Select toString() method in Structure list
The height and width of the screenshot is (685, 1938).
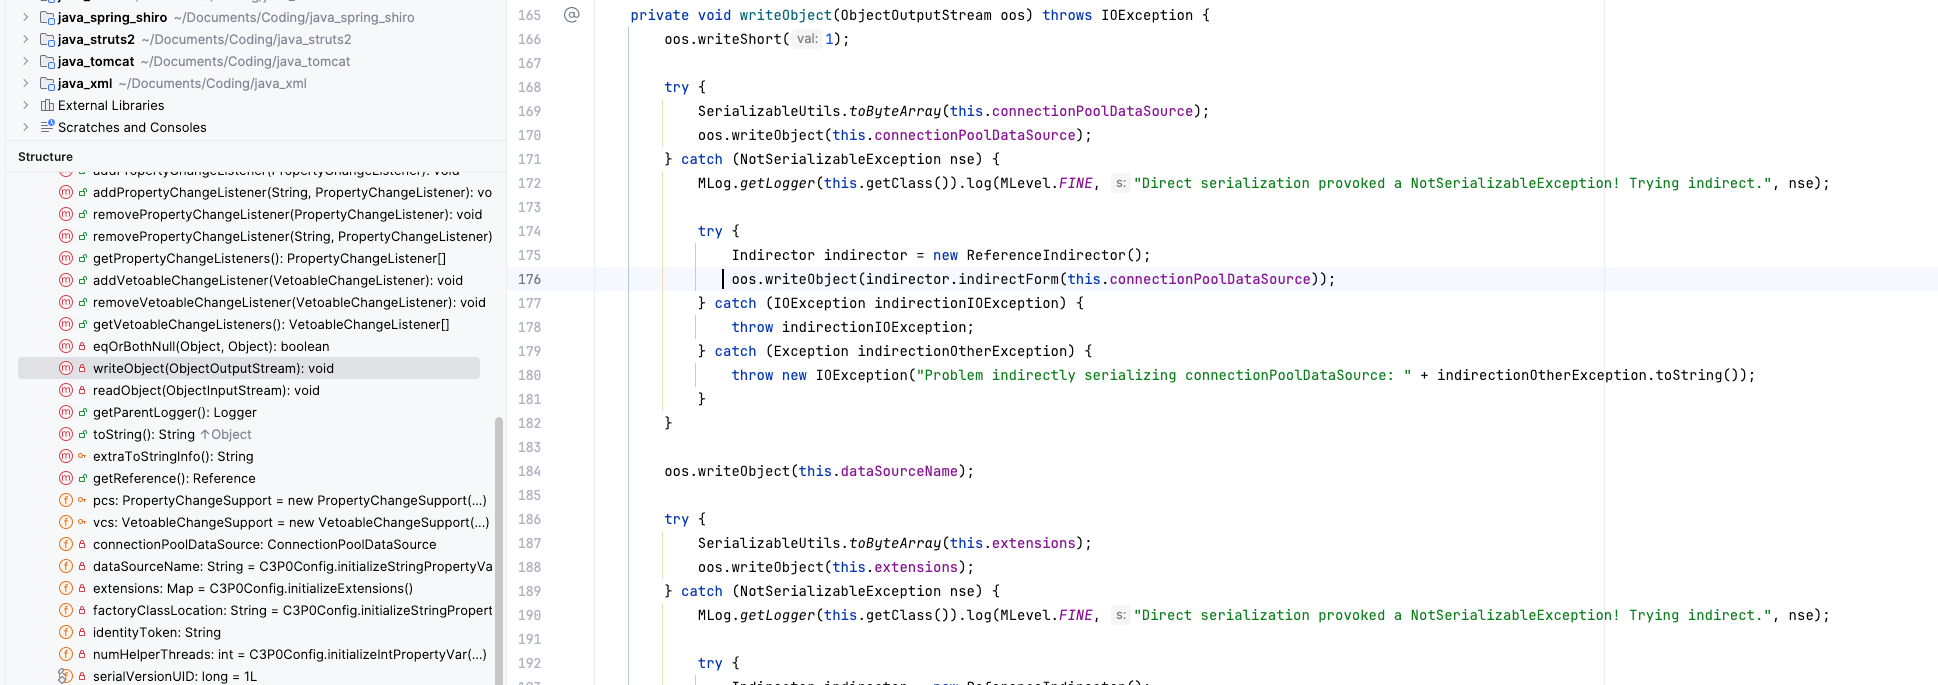click(143, 434)
